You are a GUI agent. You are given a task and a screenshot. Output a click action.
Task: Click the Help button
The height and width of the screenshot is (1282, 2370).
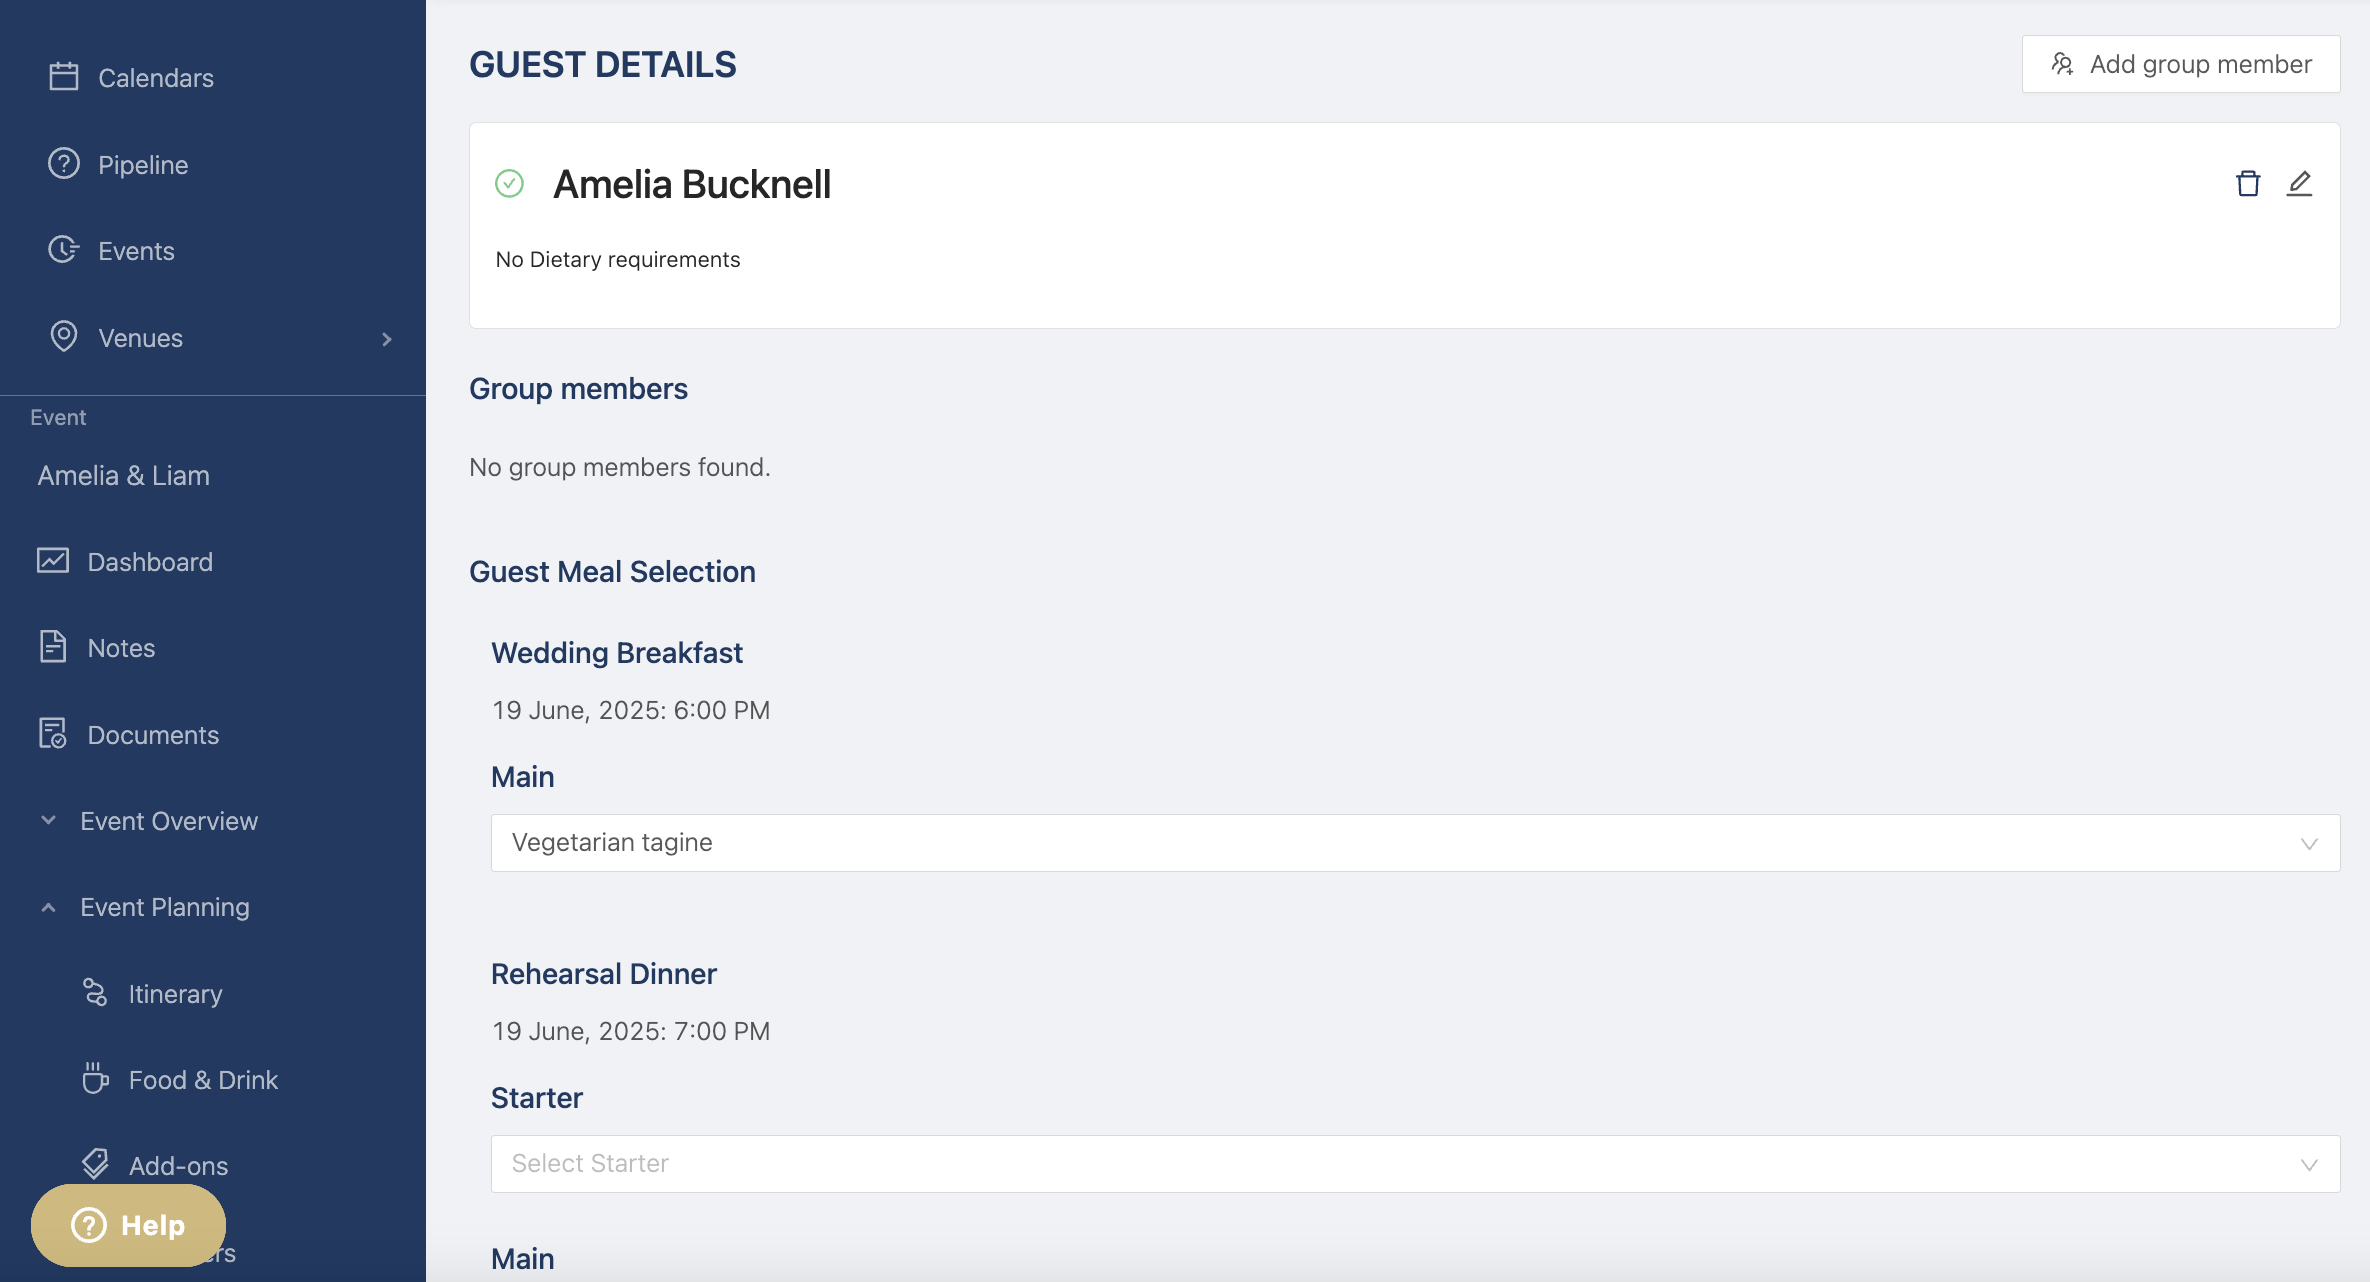click(128, 1225)
